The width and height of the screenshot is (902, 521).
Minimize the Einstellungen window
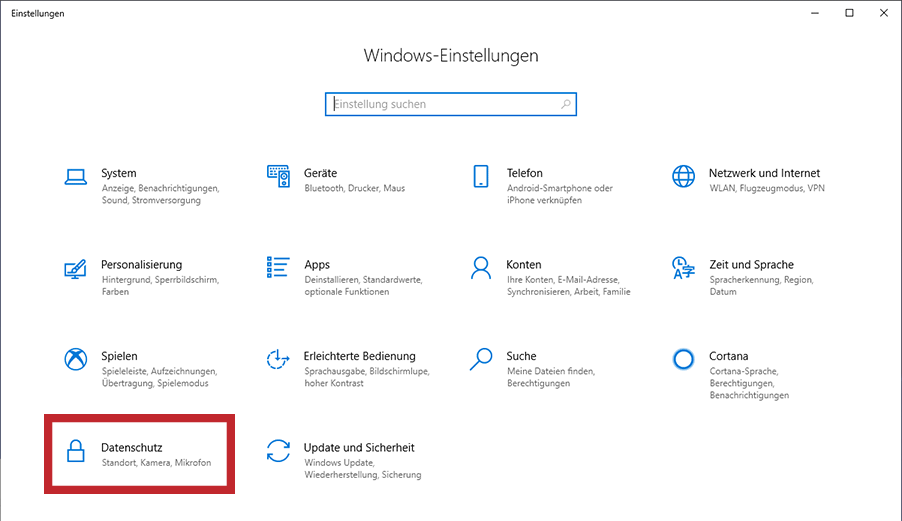pos(815,13)
